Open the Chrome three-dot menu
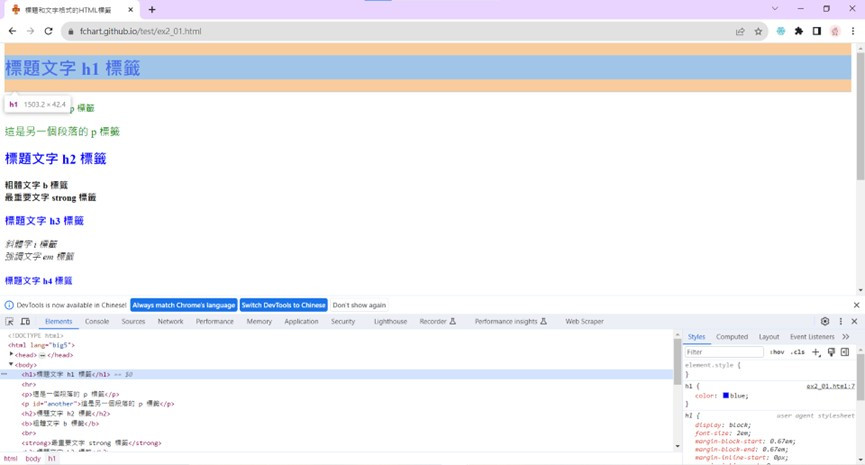 (853, 31)
